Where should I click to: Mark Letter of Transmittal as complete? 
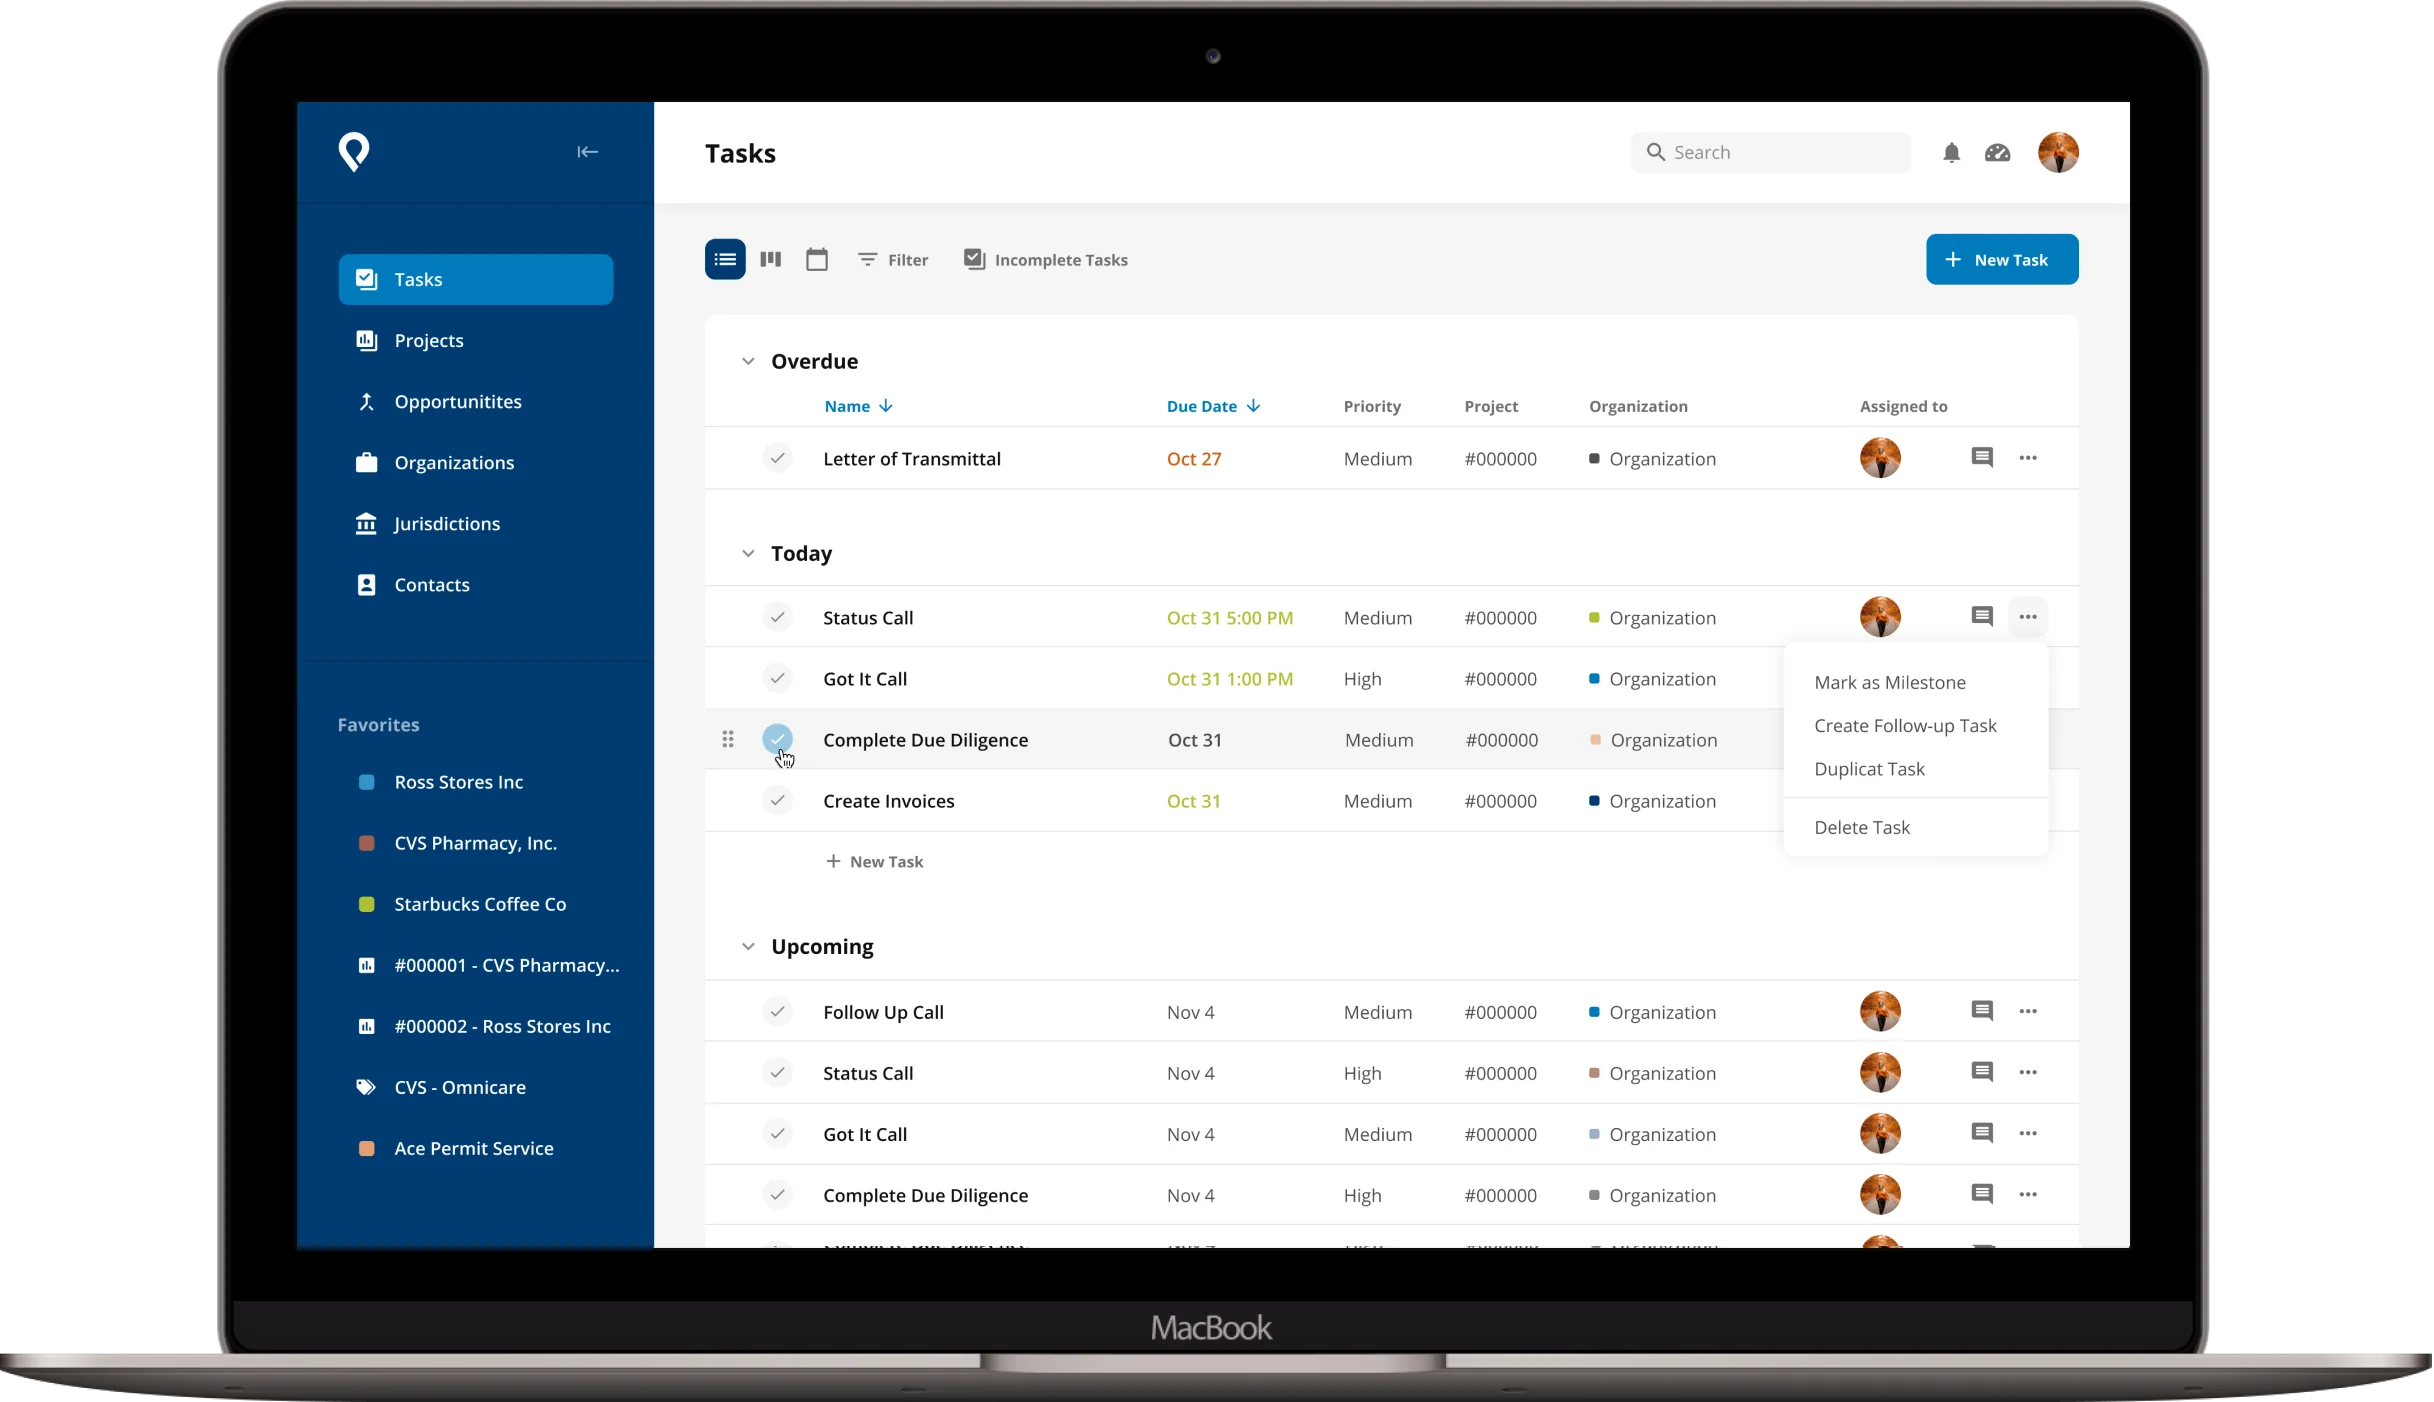[x=778, y=458]
